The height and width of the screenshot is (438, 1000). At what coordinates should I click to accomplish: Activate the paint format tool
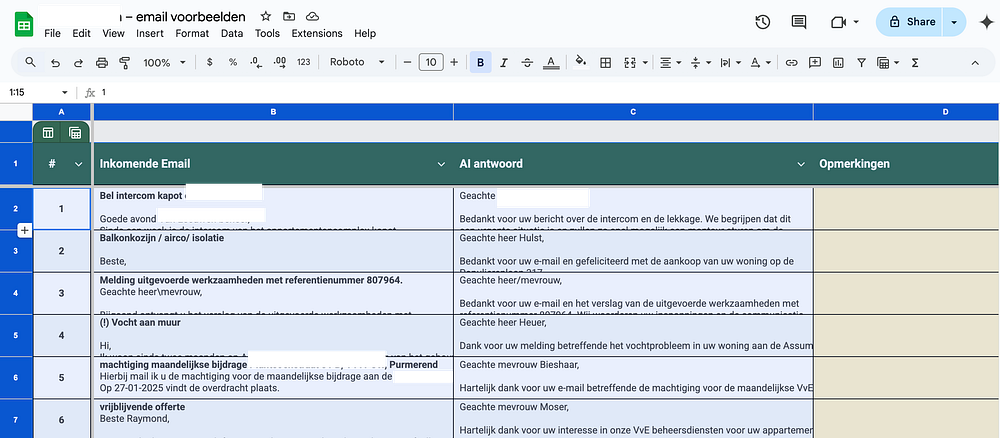124,62
